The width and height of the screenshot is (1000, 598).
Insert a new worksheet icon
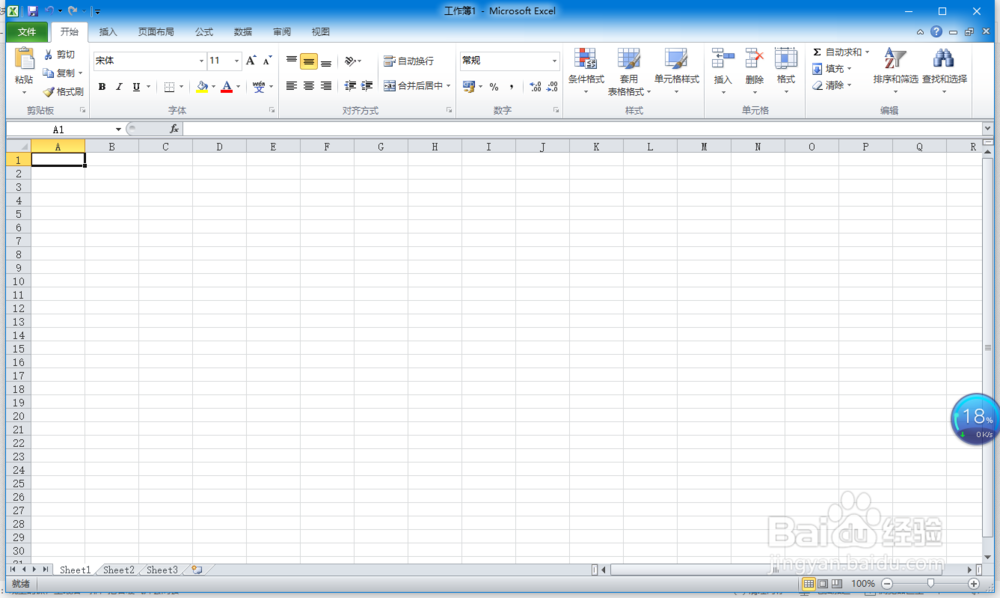coord(197,570)
